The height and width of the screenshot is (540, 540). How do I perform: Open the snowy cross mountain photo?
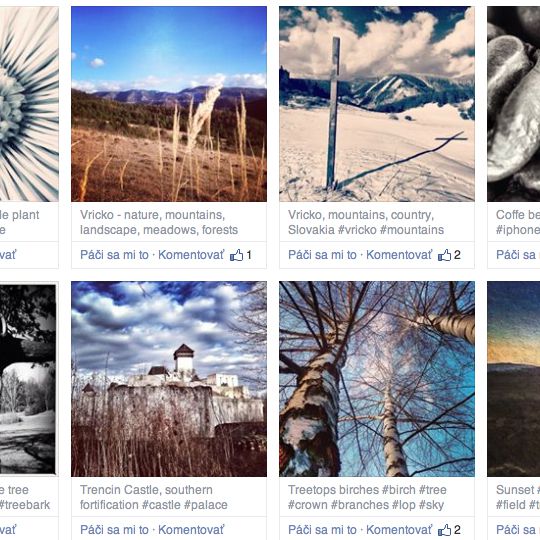[377, 104]
